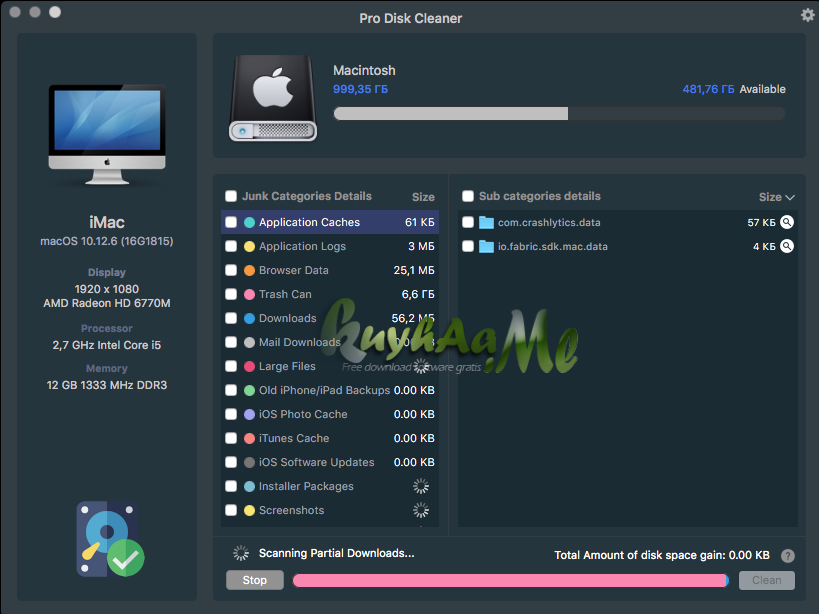The width and height of the screenshot is (819, 614).
Task: Check the iOS Photo Cache checkbox
Action: [231, 414]
